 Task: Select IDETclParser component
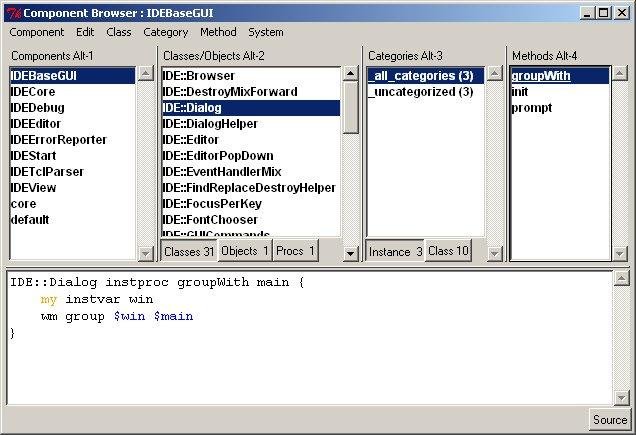point(73,172)
